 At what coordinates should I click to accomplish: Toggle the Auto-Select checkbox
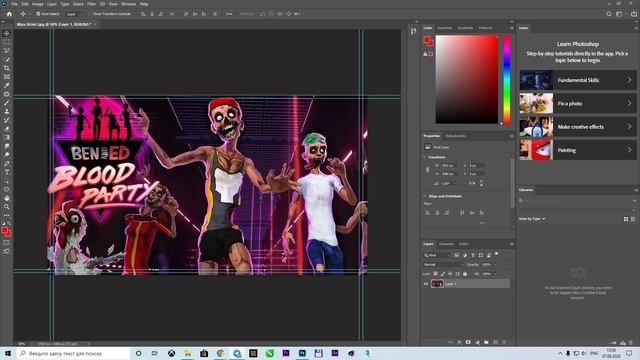(38, 14)
